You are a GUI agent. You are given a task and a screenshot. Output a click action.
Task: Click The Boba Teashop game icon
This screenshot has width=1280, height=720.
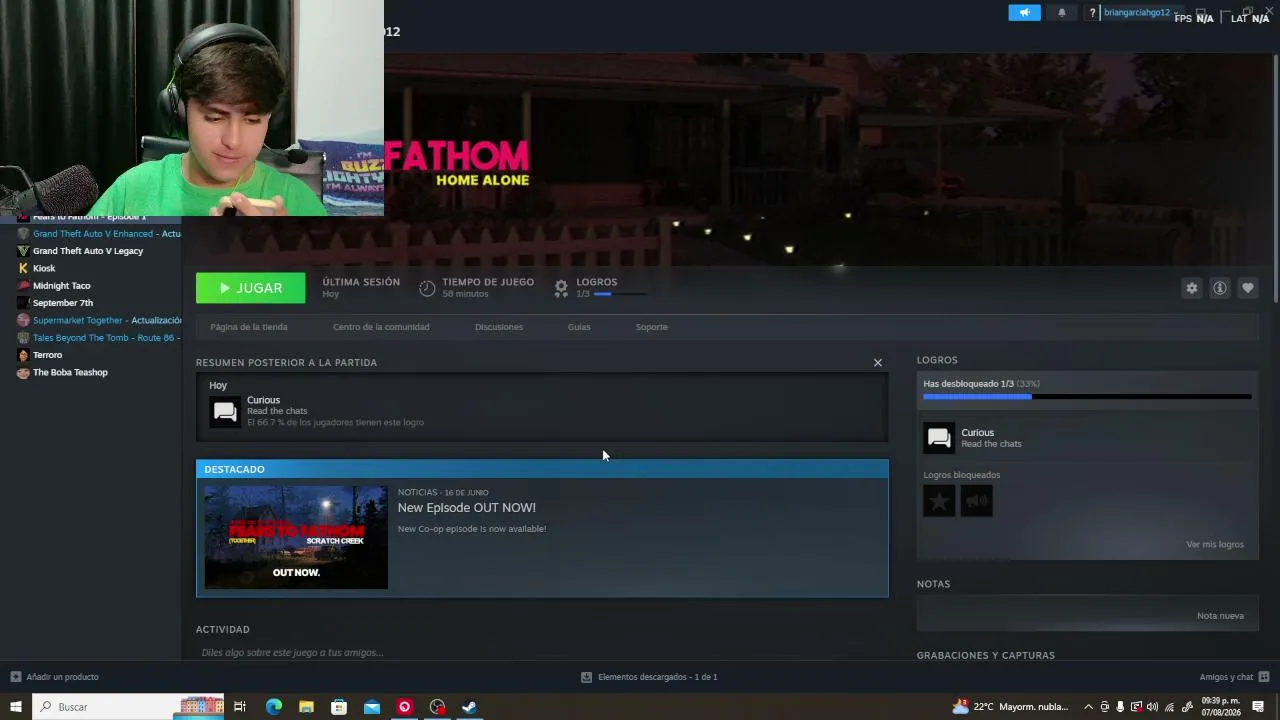[x=24, y=372]
